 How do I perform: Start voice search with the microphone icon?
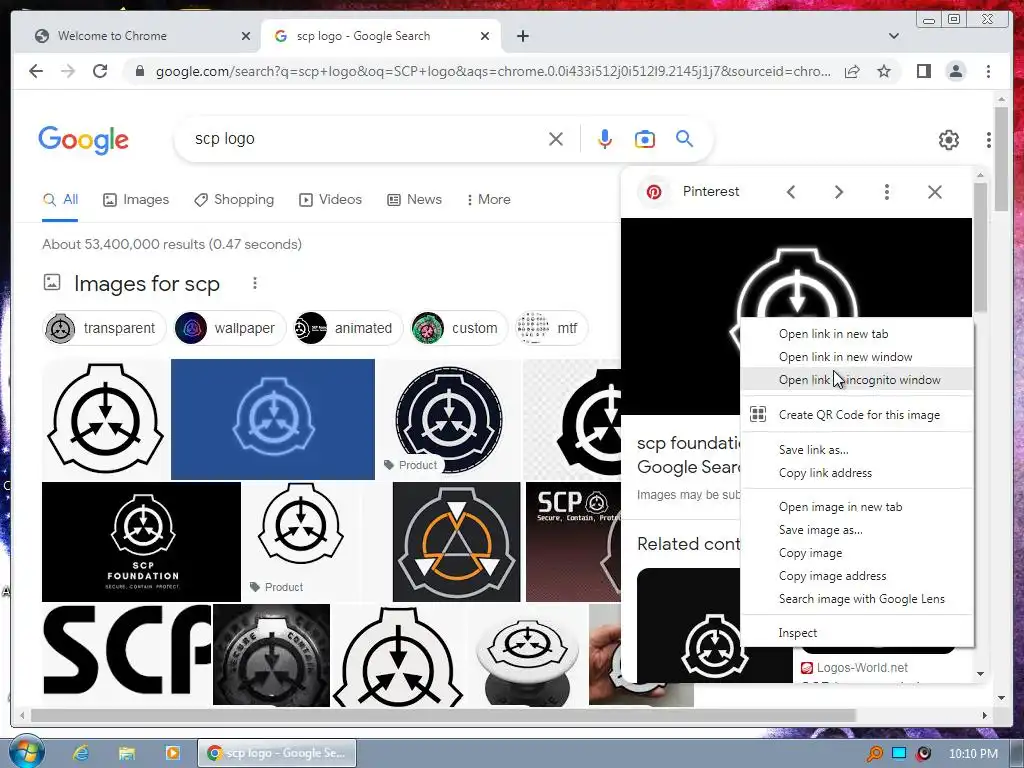pyautogui.click(x=605, y=139)
